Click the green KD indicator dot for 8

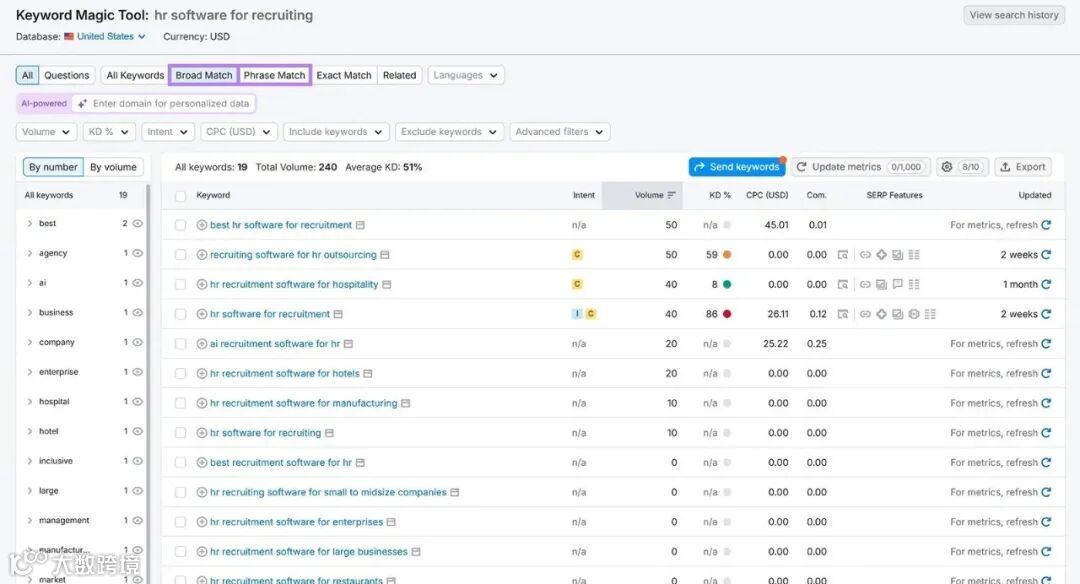pos(727,284)
